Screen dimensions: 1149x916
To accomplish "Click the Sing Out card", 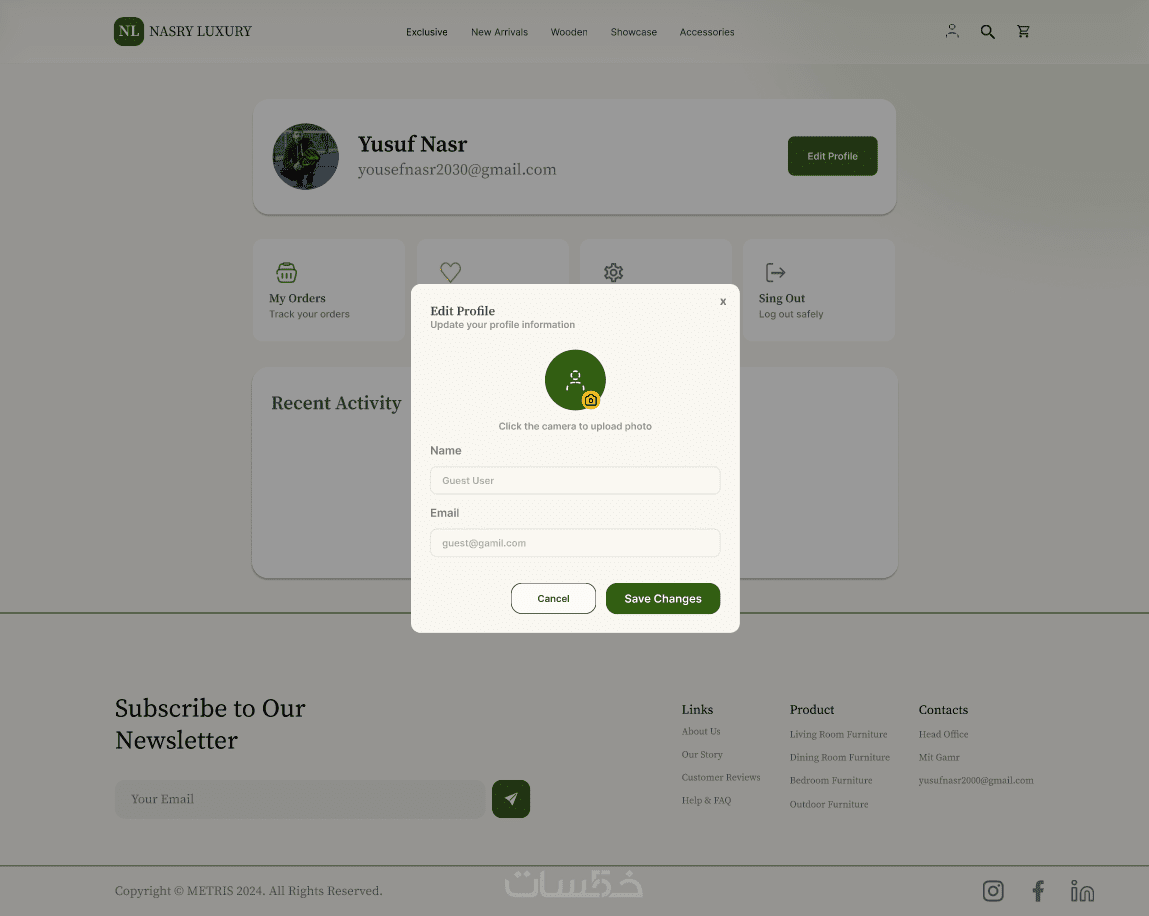I will (x=819, y=290).
